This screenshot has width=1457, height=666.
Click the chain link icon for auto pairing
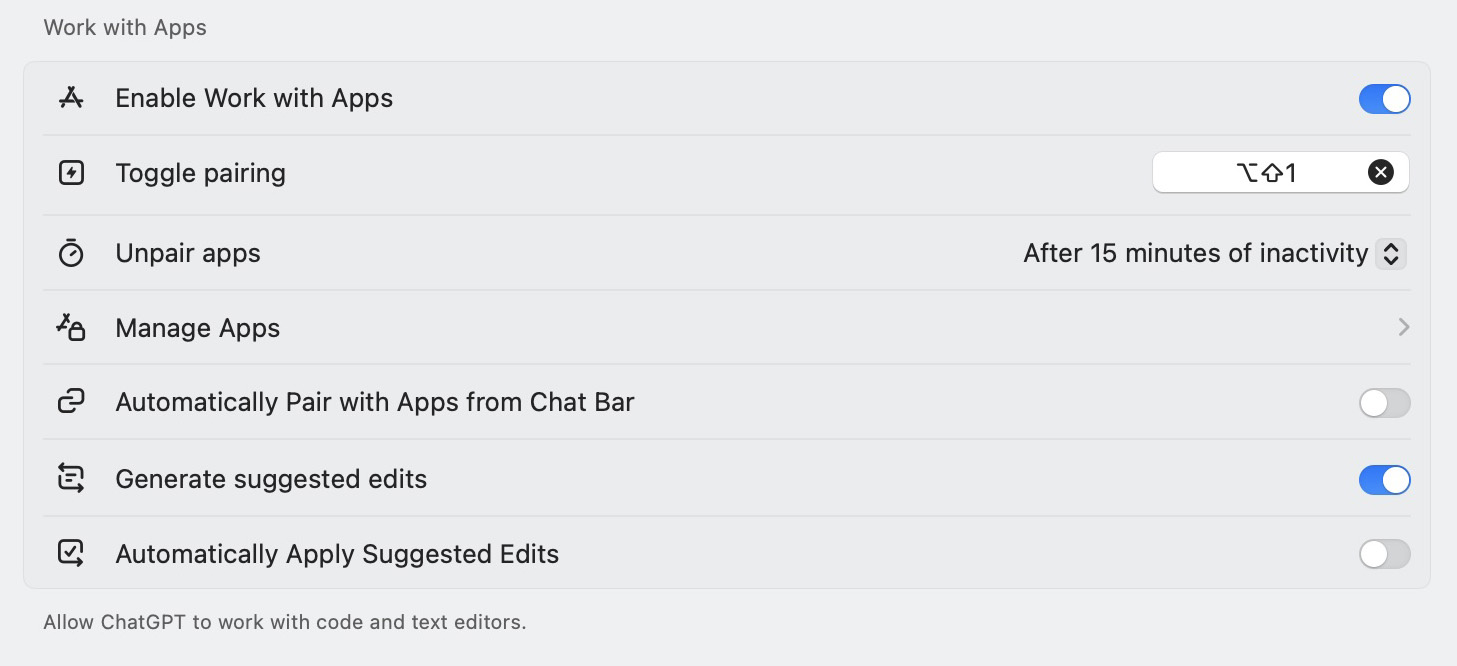(71, 402)
